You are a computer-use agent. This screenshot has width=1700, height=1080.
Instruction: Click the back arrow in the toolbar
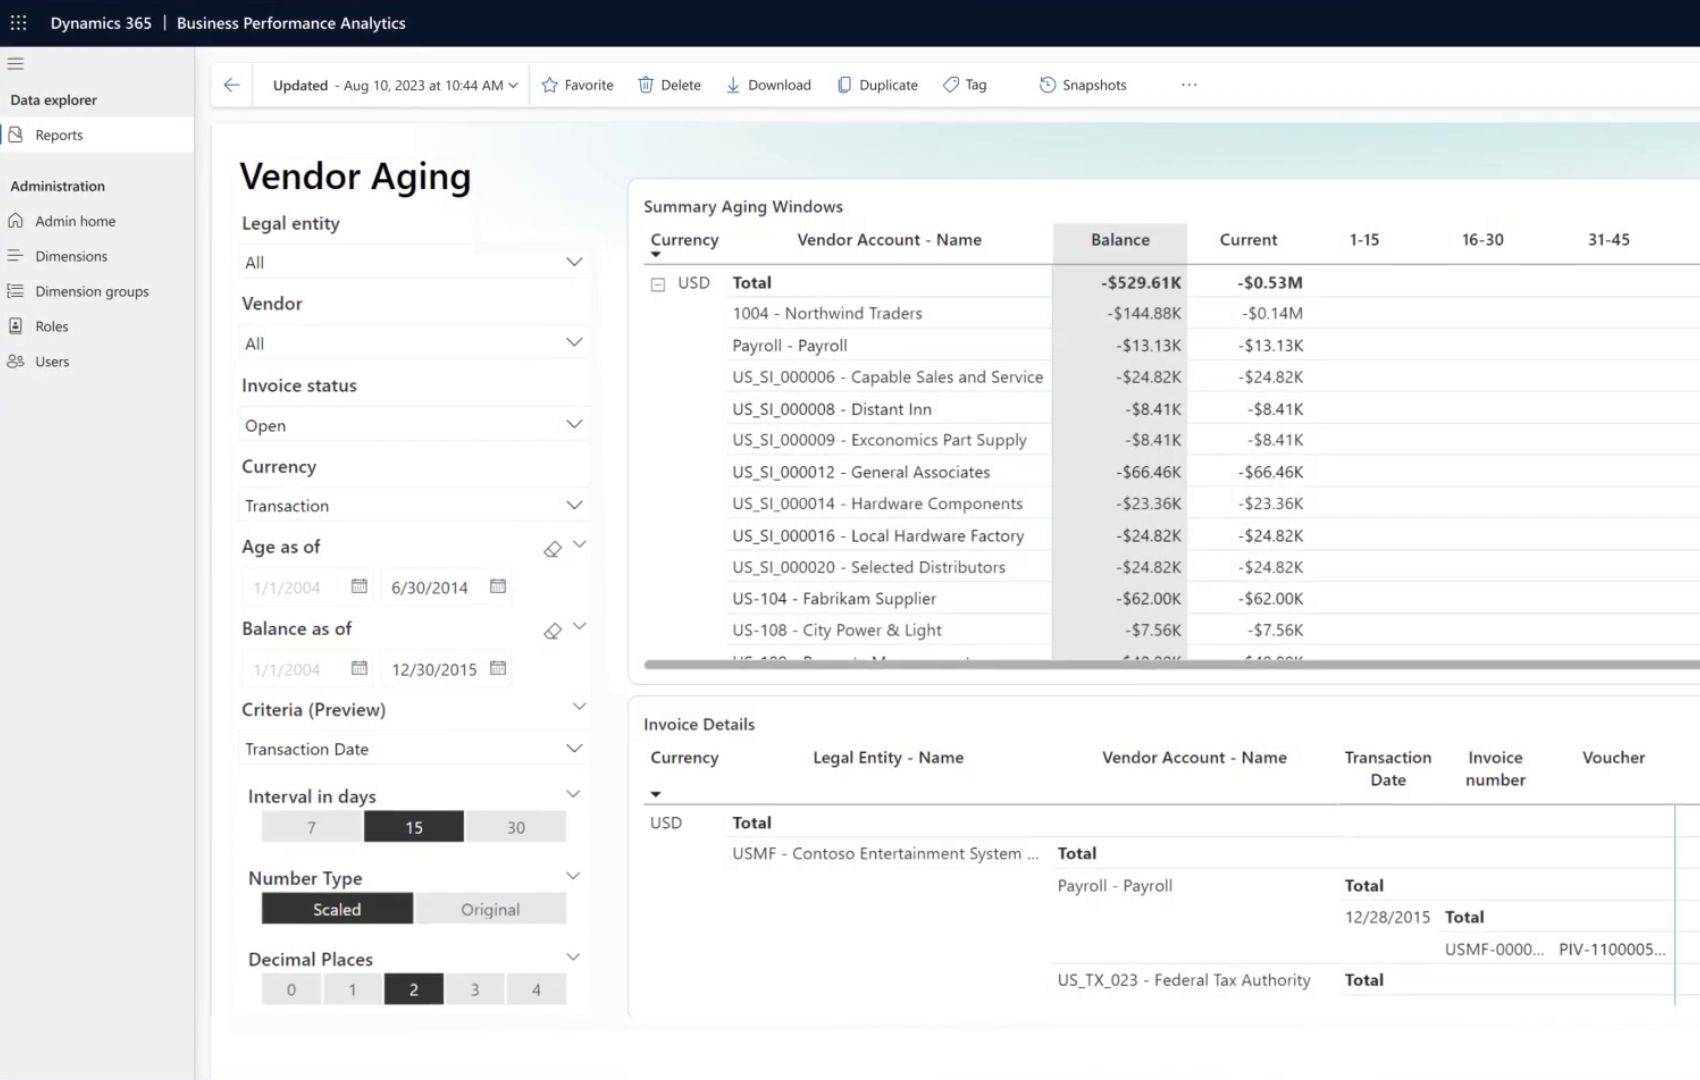tap(232, 85)
